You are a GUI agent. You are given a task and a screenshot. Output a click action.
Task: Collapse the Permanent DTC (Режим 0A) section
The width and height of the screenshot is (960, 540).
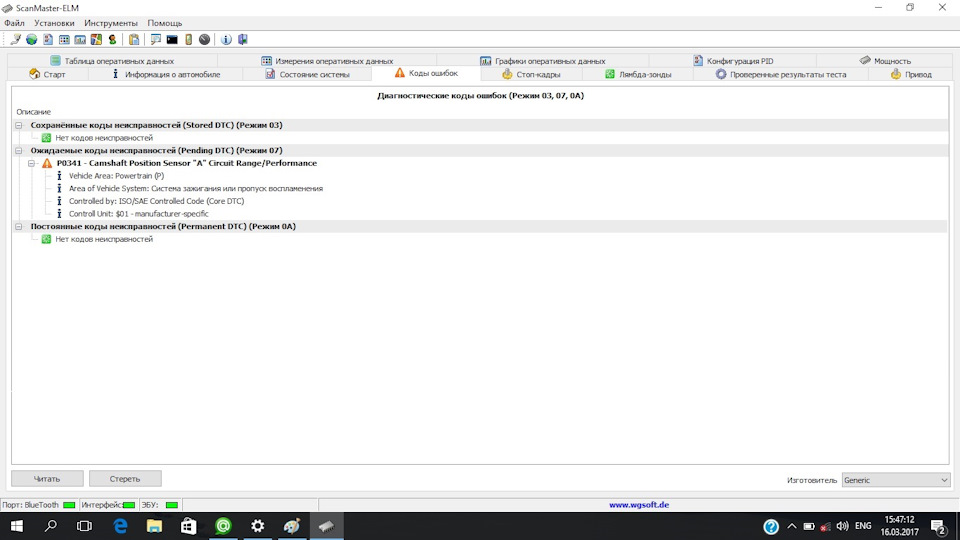tap(19, 227)
